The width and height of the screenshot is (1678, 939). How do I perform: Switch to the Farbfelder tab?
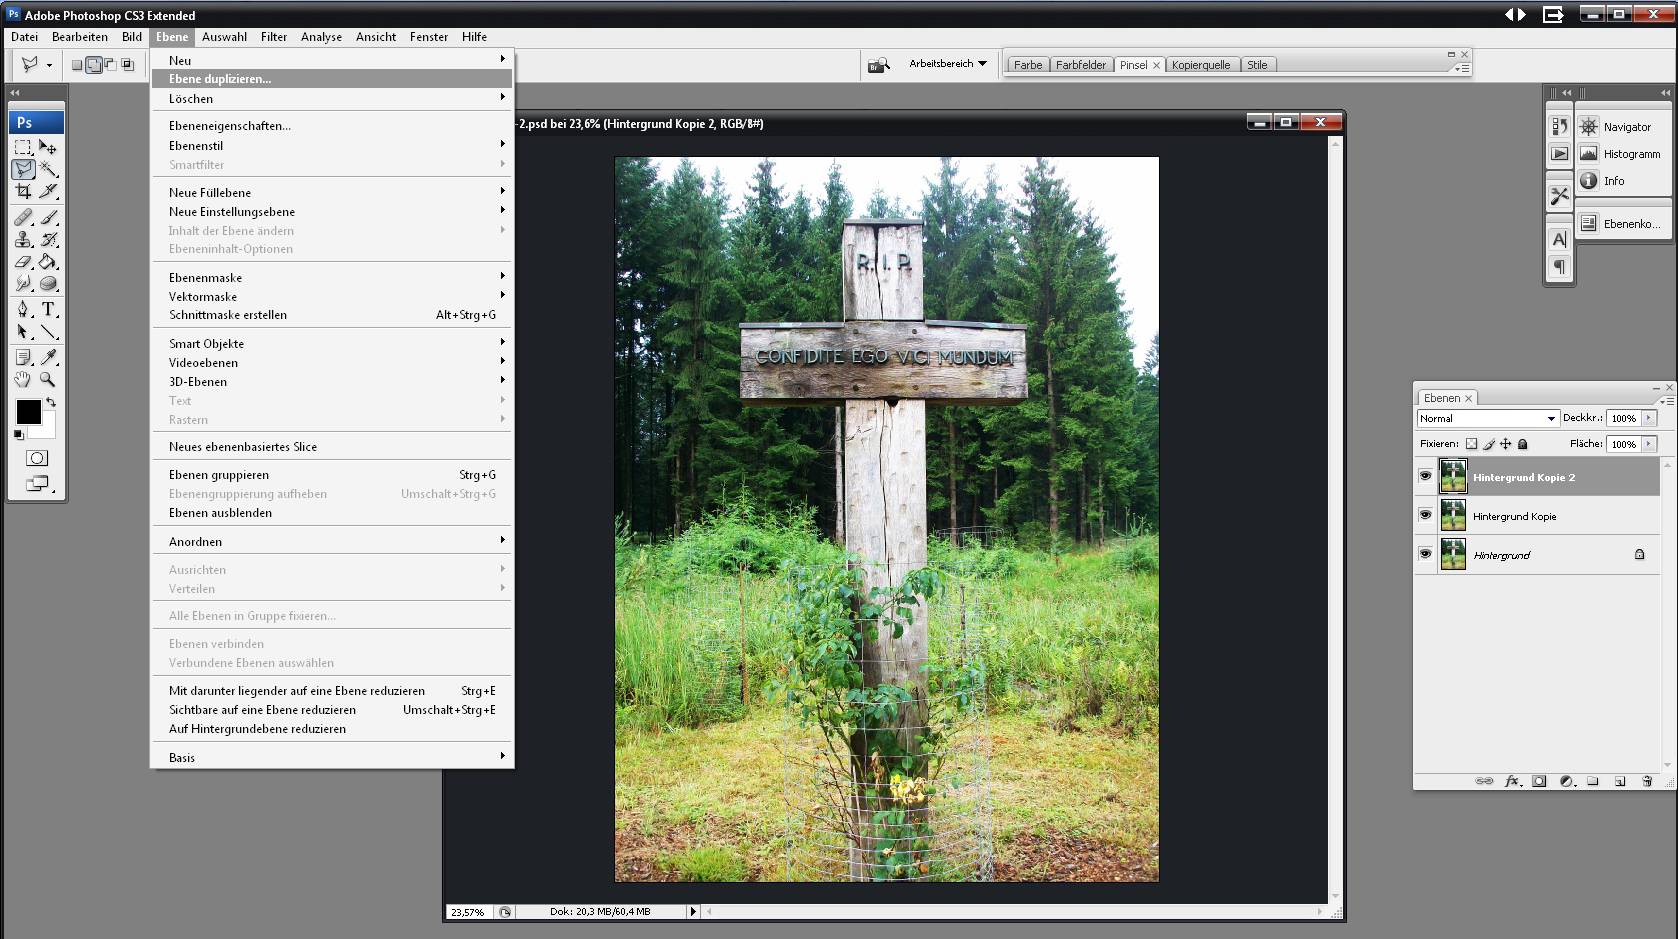point(1080,65)
